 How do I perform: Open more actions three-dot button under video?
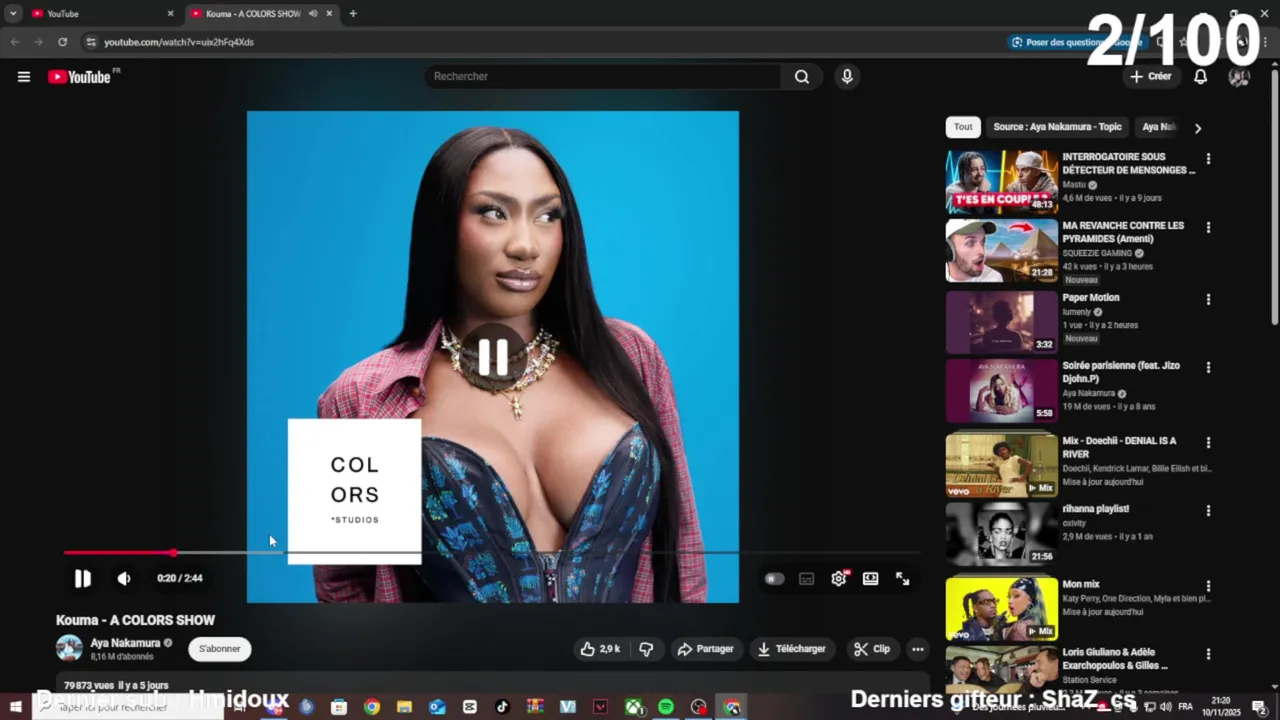917,649
